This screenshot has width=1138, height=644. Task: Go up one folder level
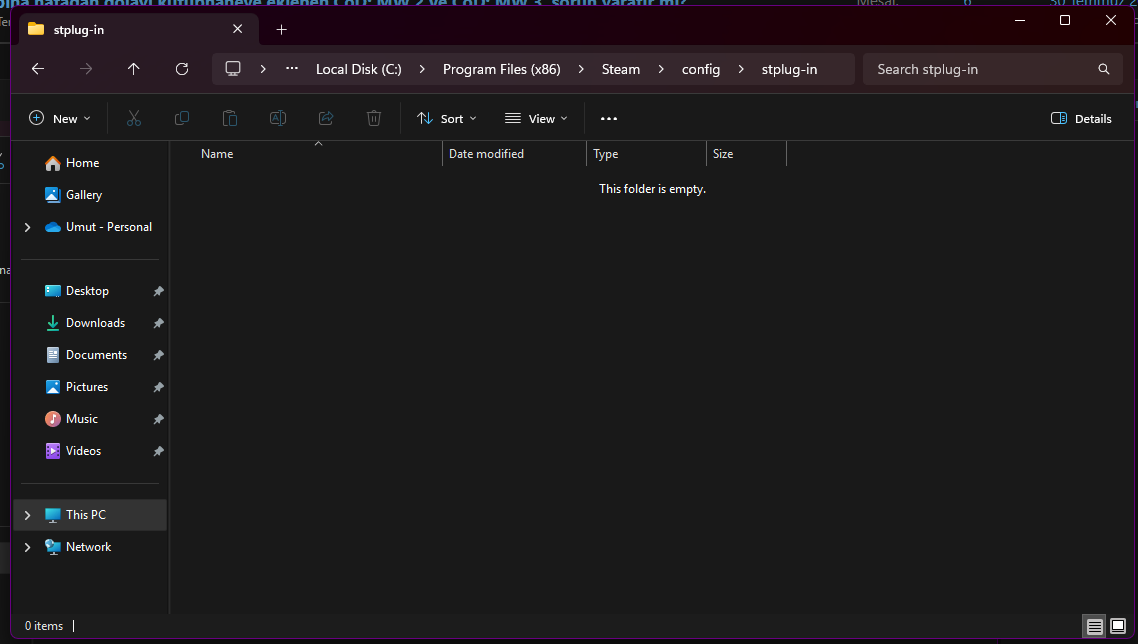pyautogui.click(x=134, y=69)
